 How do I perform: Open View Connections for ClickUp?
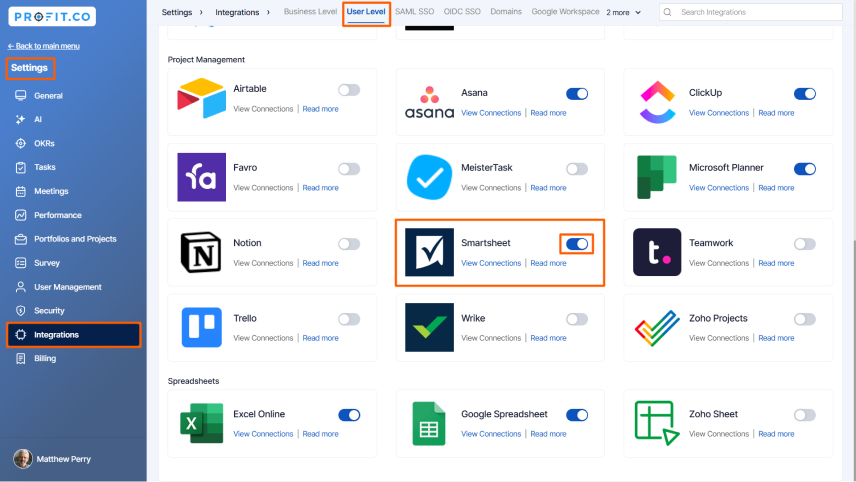(x=718, y=113)
